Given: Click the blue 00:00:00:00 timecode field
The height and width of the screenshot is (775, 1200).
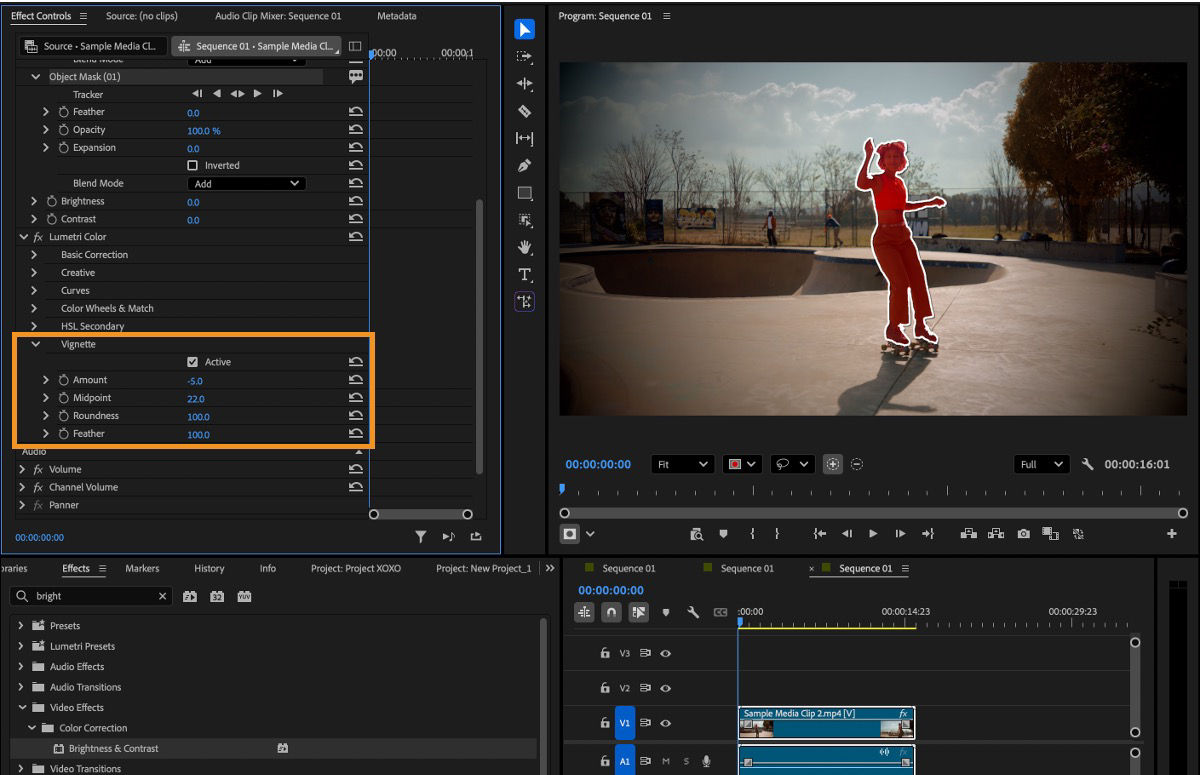Looking at the screenshot, I should point(600,463).
